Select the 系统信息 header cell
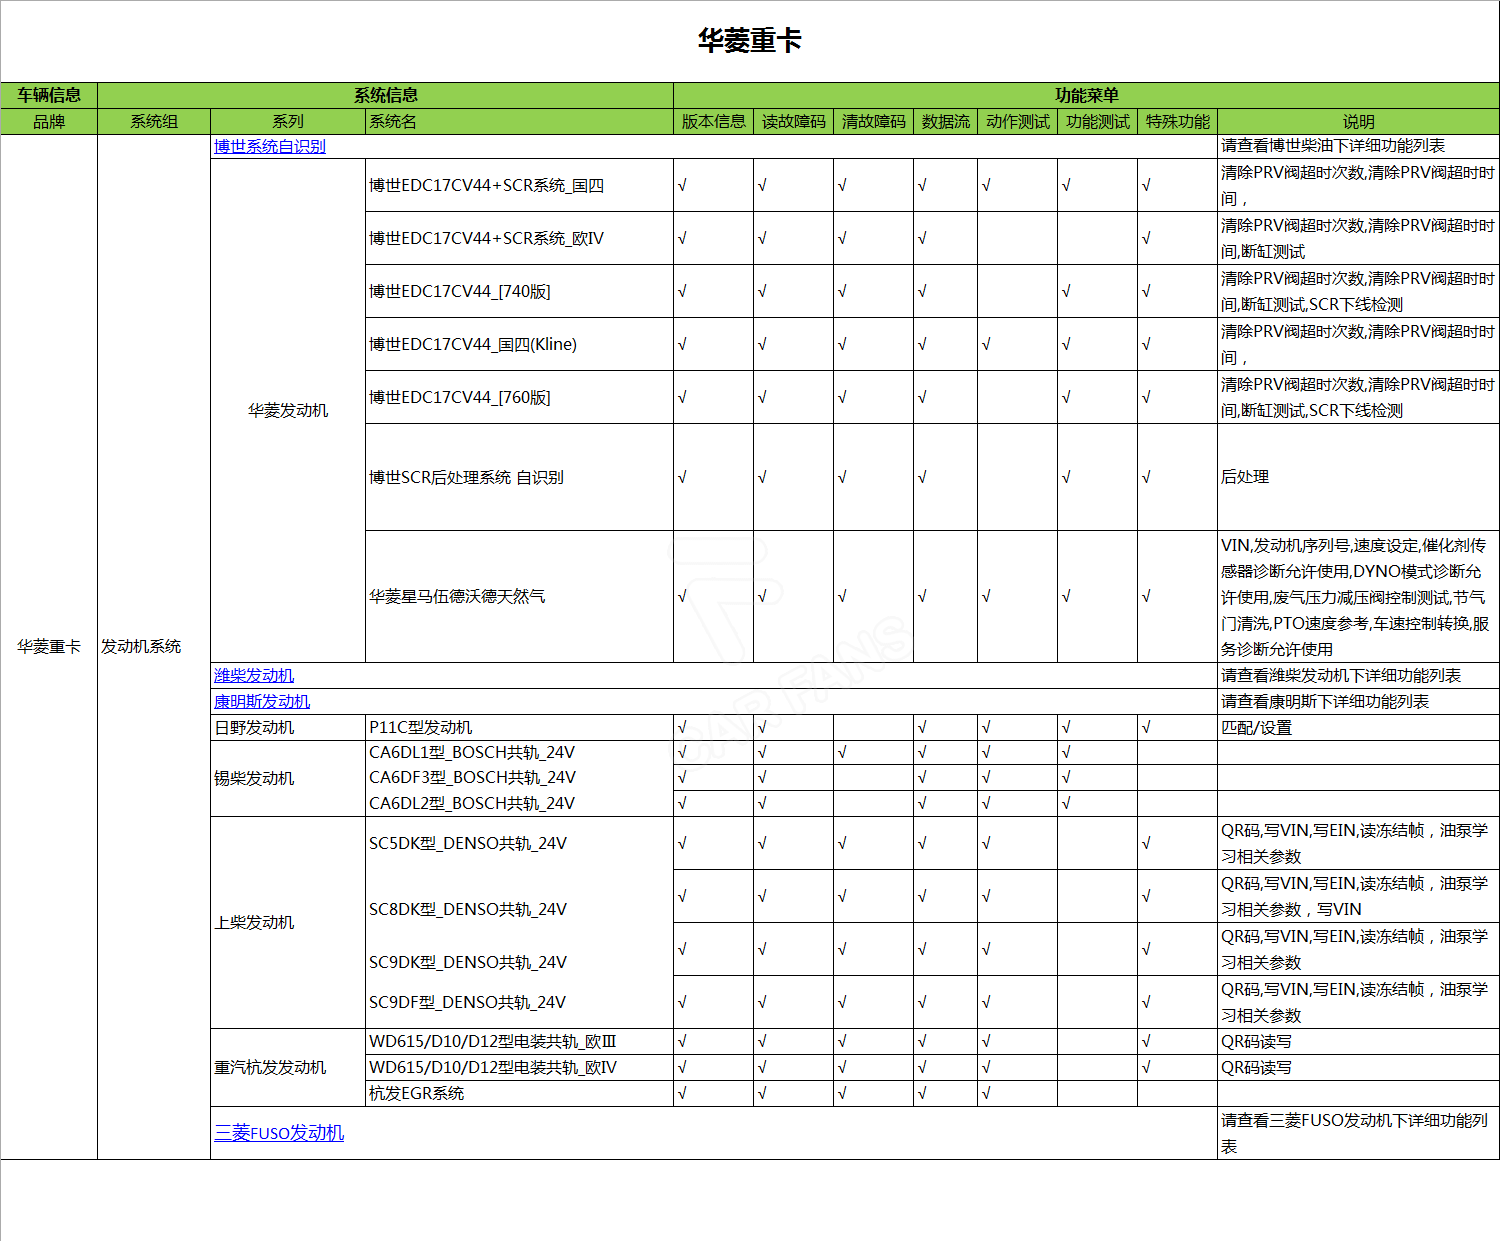1500x1241 pixels. (385, 95)
